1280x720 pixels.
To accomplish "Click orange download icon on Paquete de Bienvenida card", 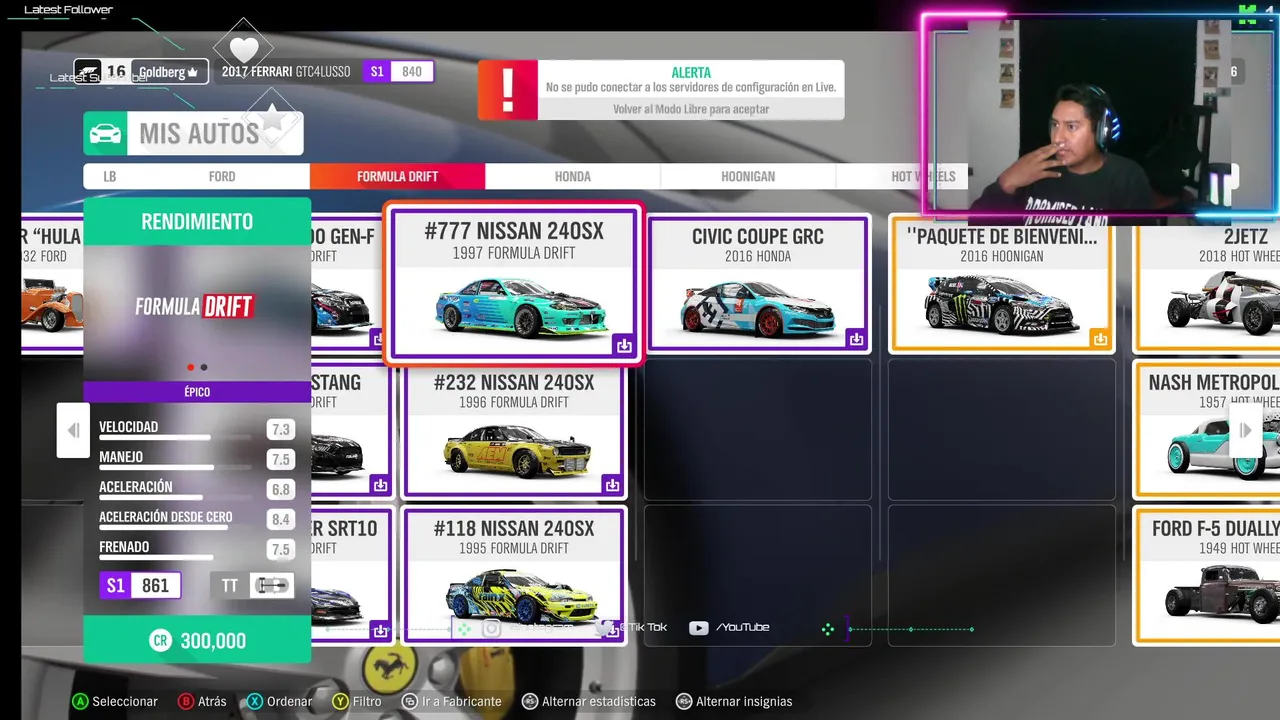I will pyautogui.click(x=1100, y=339).
